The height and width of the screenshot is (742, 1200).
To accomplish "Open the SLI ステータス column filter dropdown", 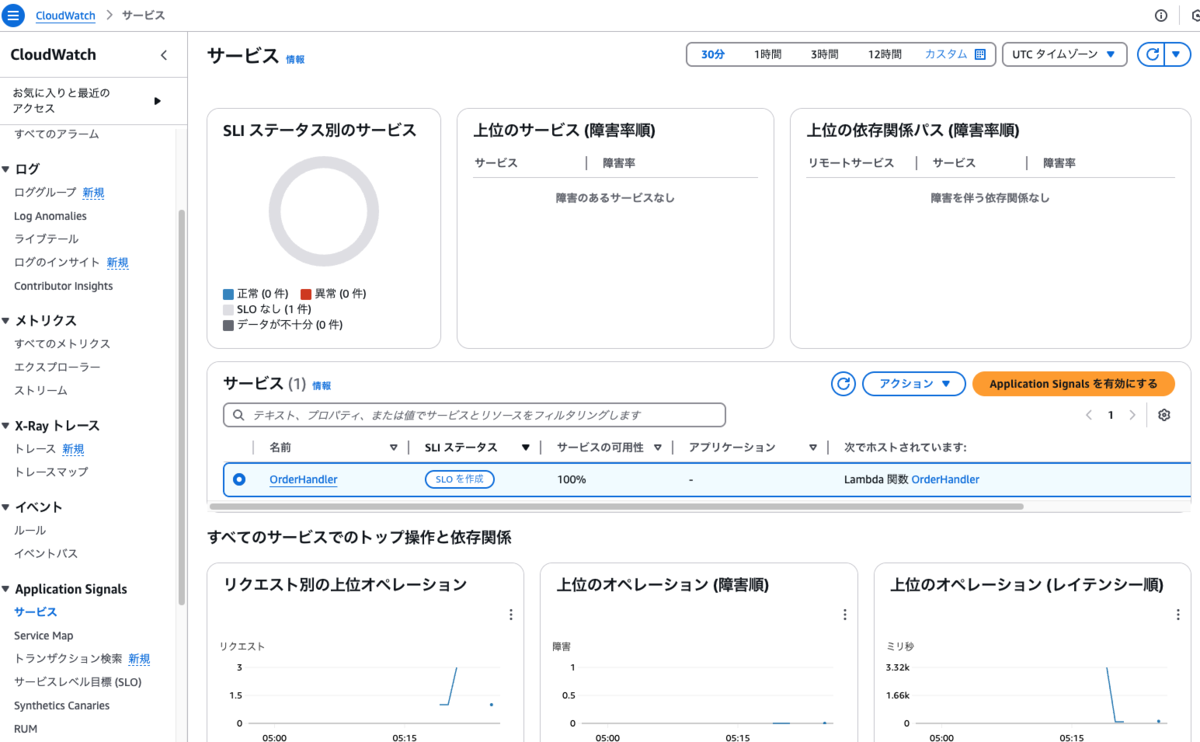I will pos(525,447).
